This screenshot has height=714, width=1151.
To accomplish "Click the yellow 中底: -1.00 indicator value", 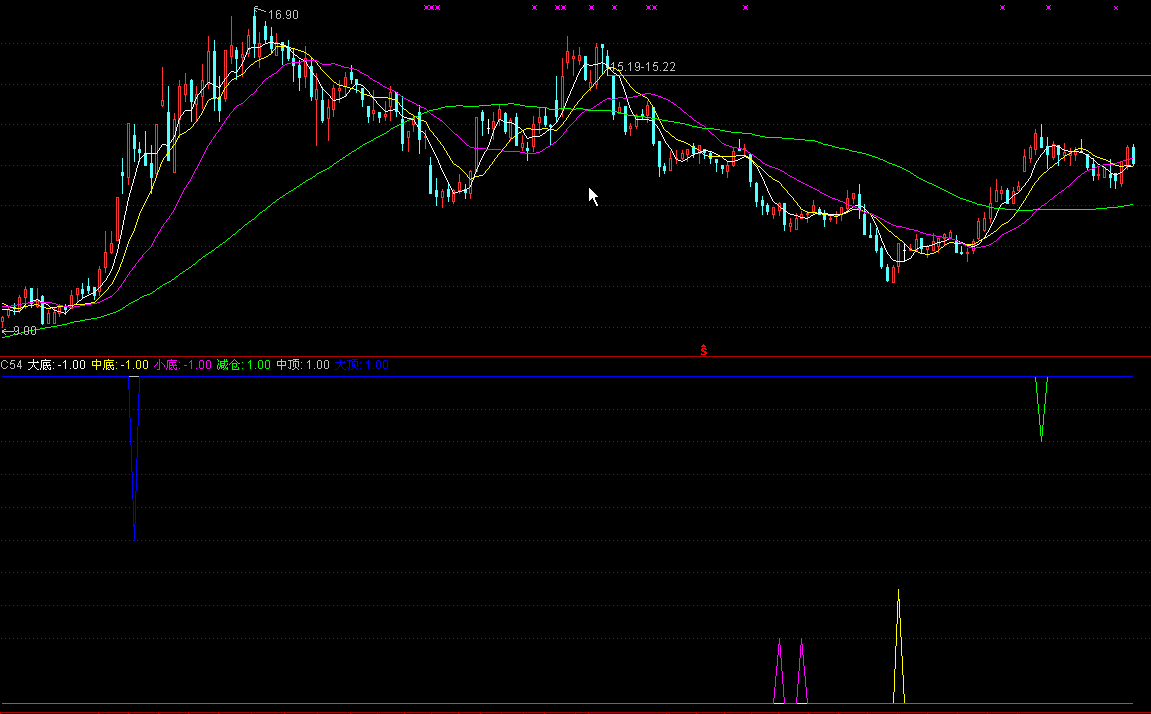I will 120,365.
